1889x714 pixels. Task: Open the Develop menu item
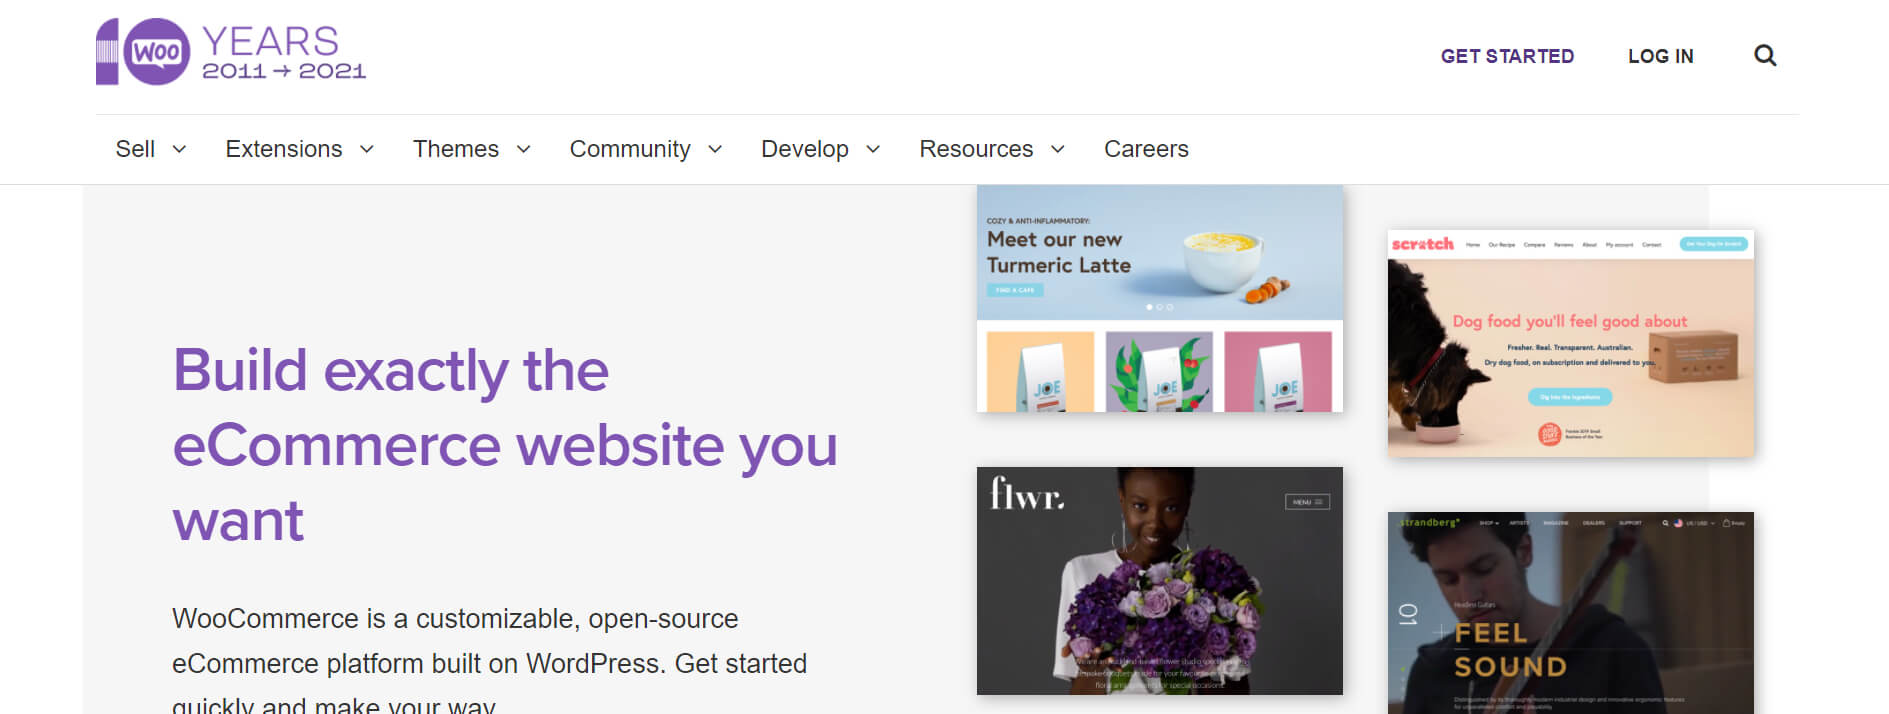(805, 149)
